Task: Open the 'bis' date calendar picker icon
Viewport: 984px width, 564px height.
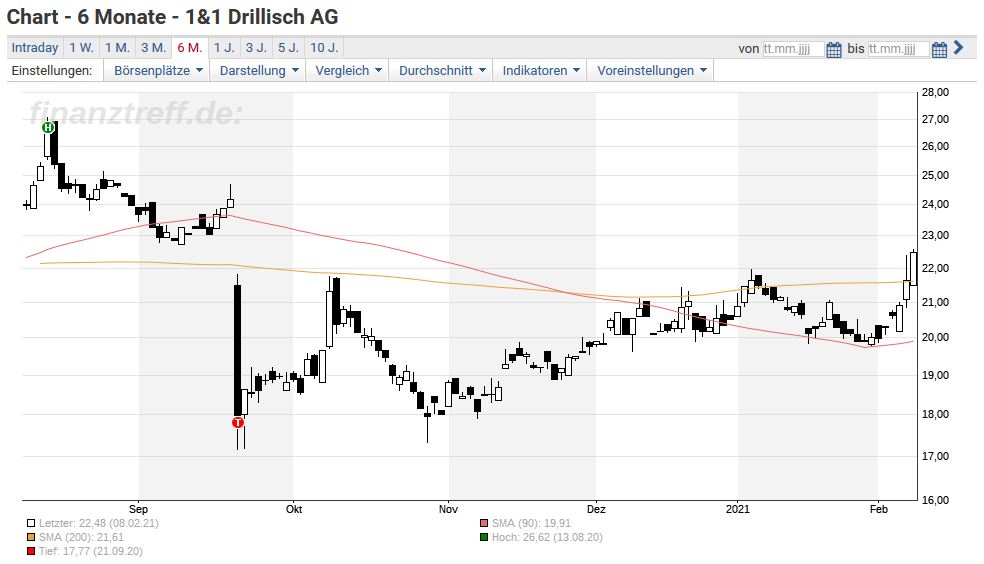Action: click(x=939, y=50)
